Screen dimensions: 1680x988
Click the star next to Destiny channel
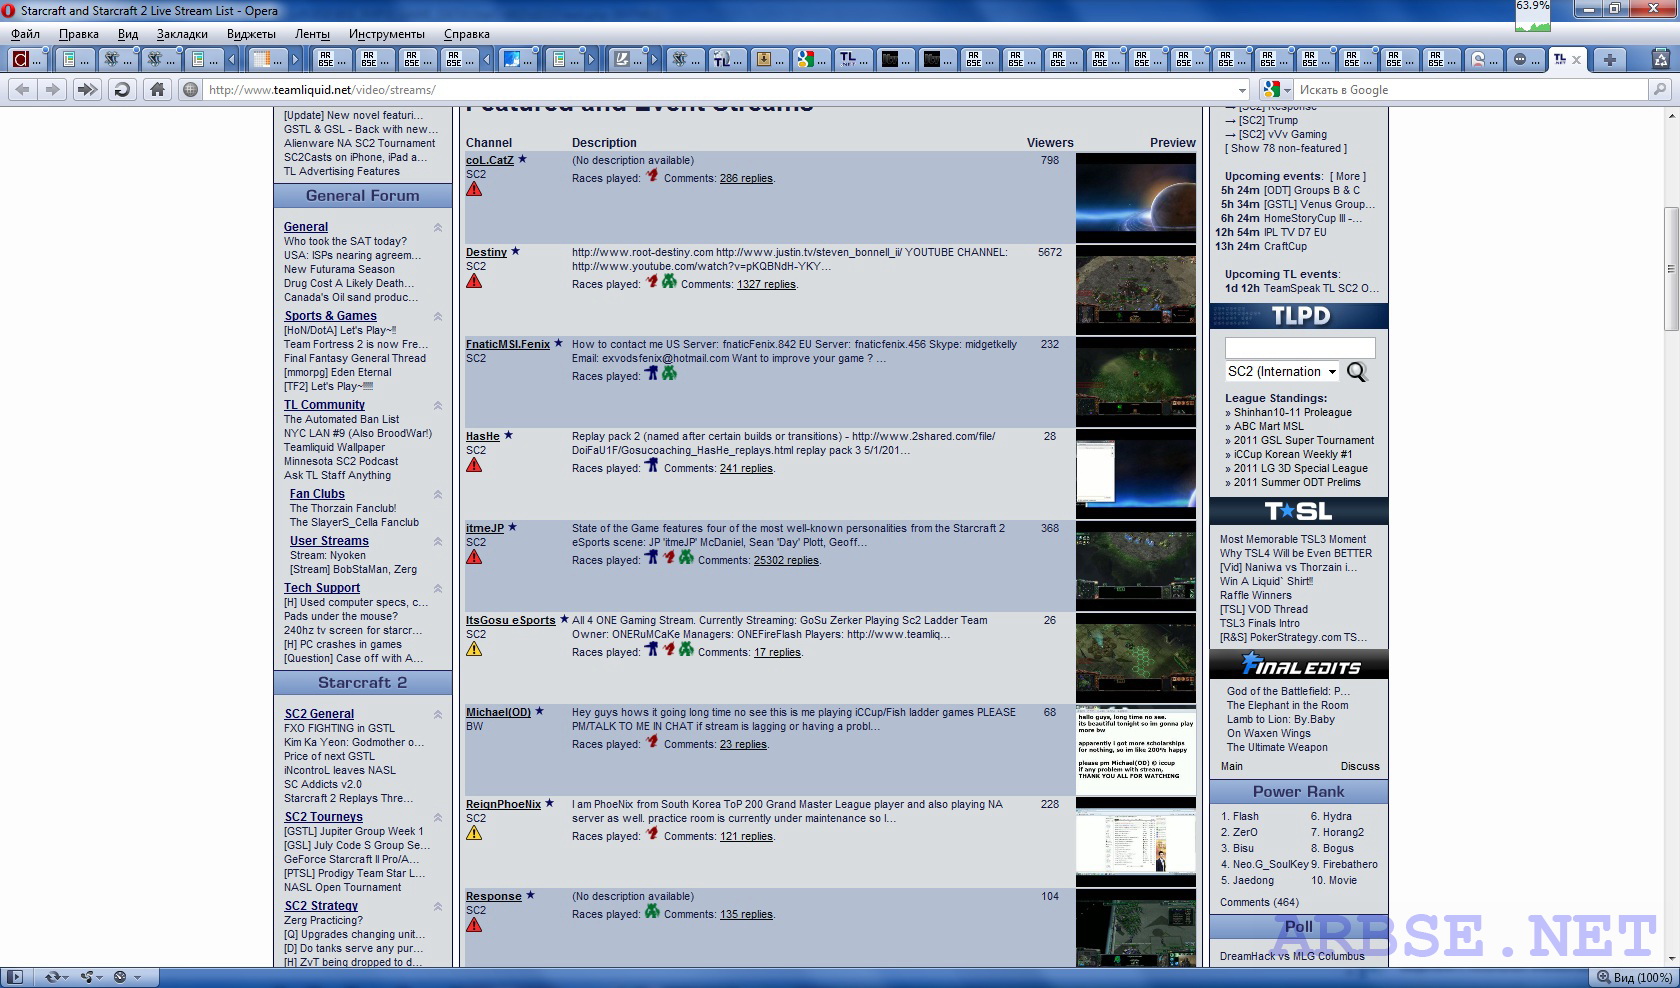pos(515,251)
